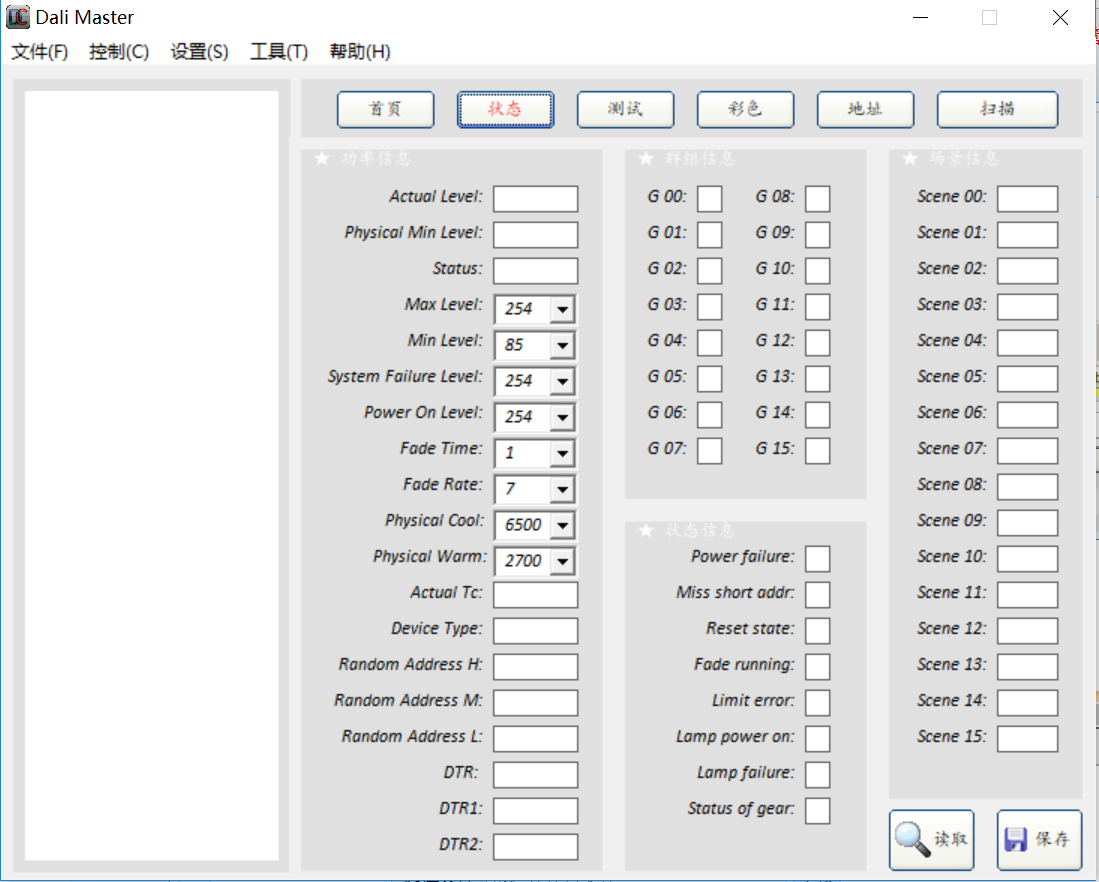
Task: Open the Min Level combo box arrow
Action: (562, 345)
